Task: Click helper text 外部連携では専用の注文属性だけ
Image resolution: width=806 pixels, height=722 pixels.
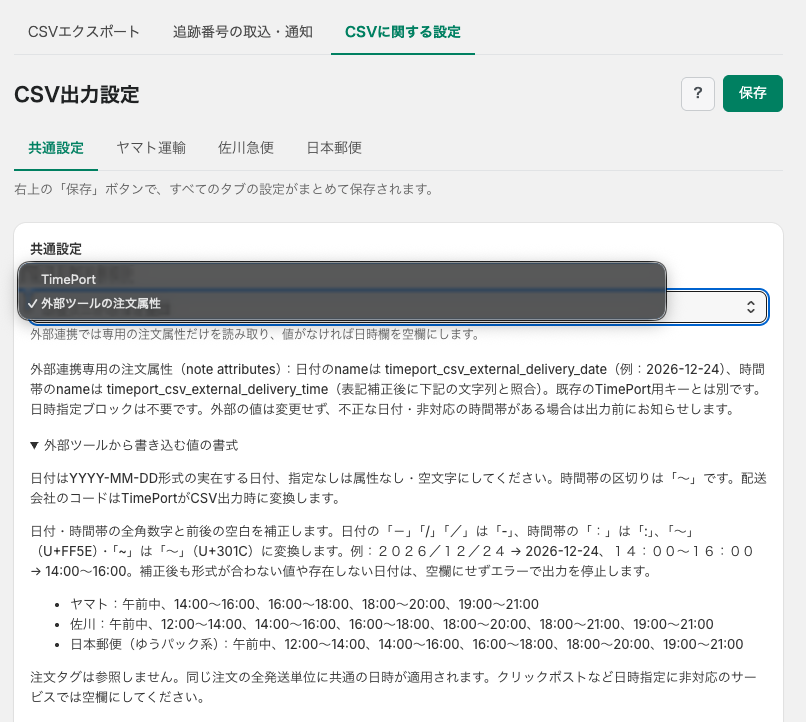Action: (255, 335)
